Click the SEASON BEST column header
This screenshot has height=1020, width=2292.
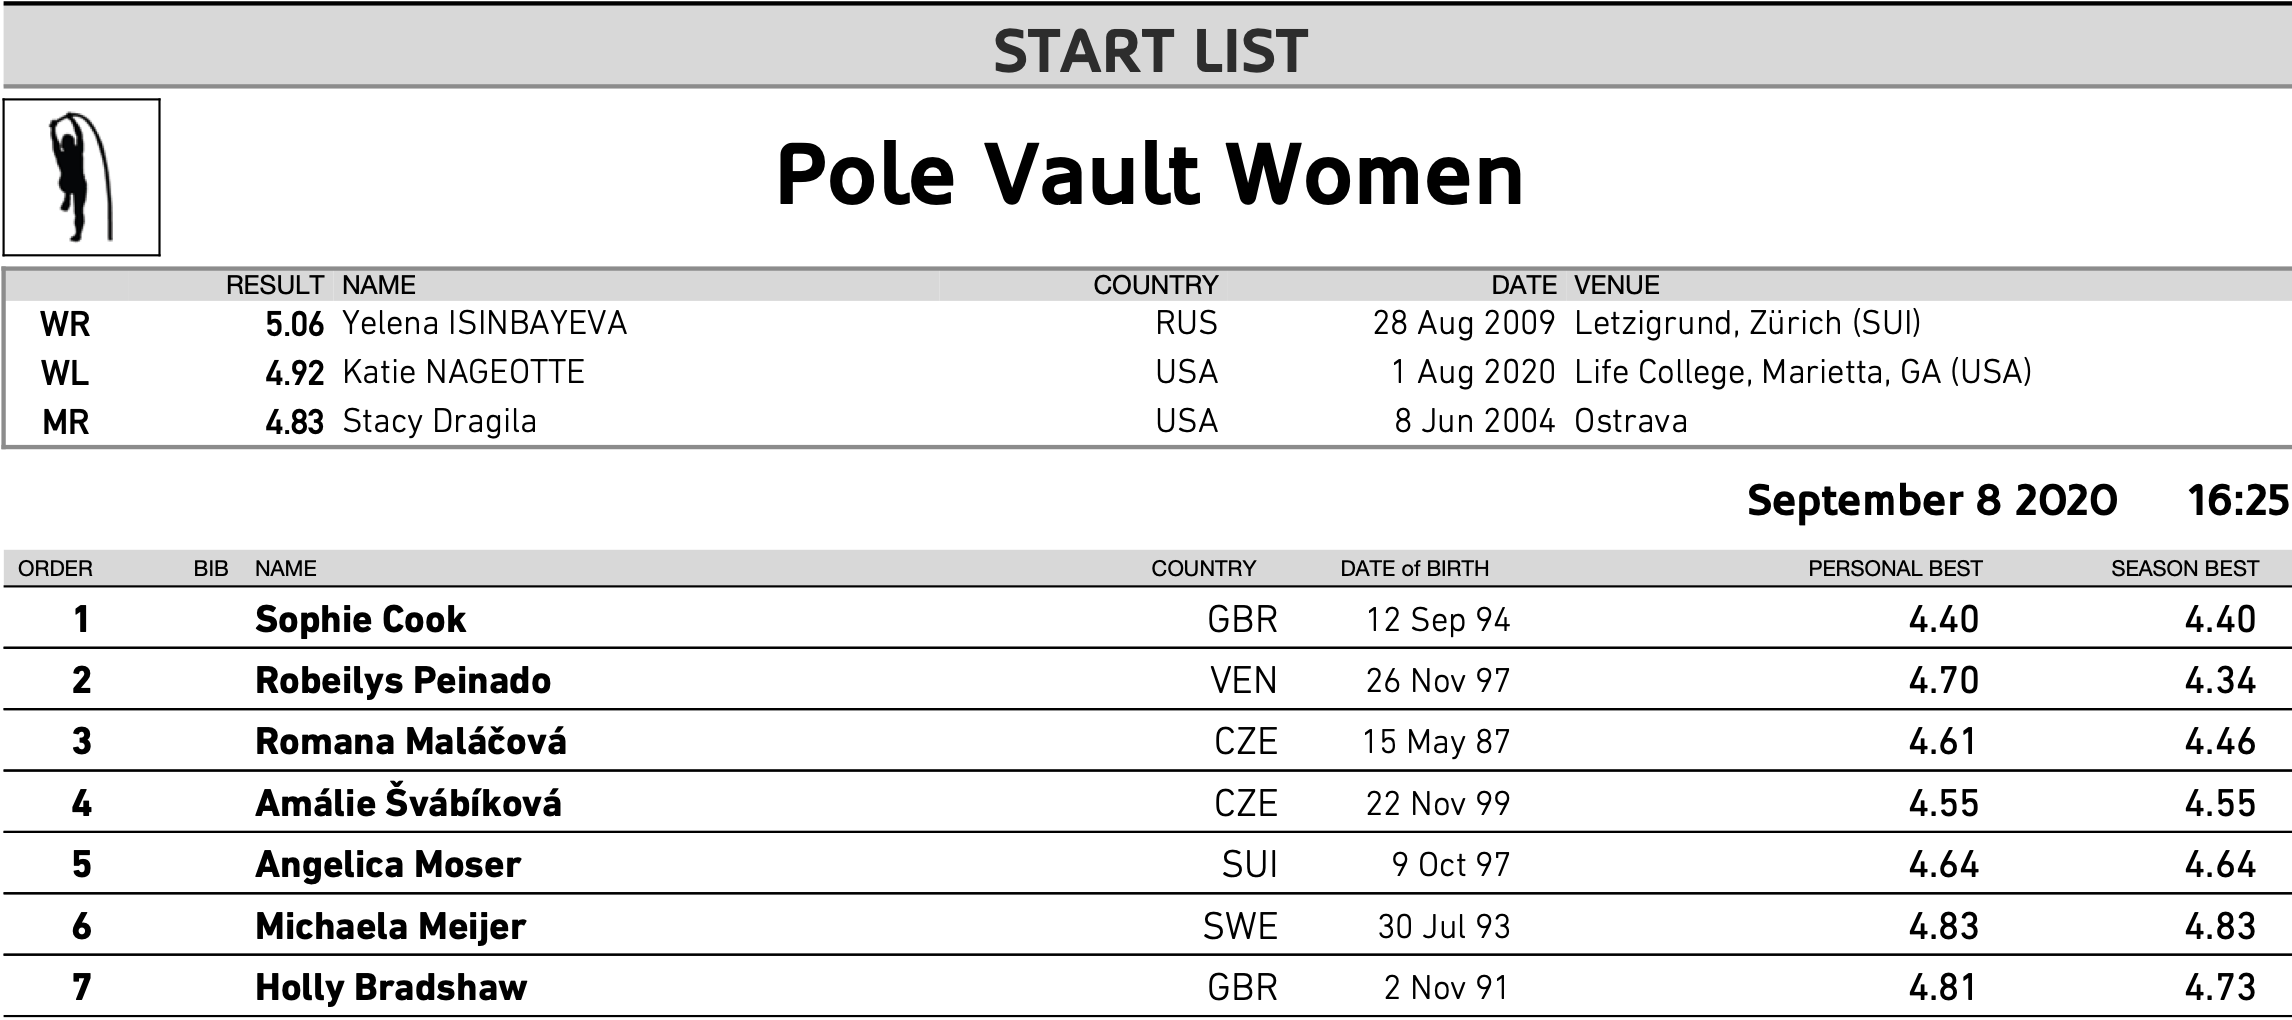point(2185,568)
